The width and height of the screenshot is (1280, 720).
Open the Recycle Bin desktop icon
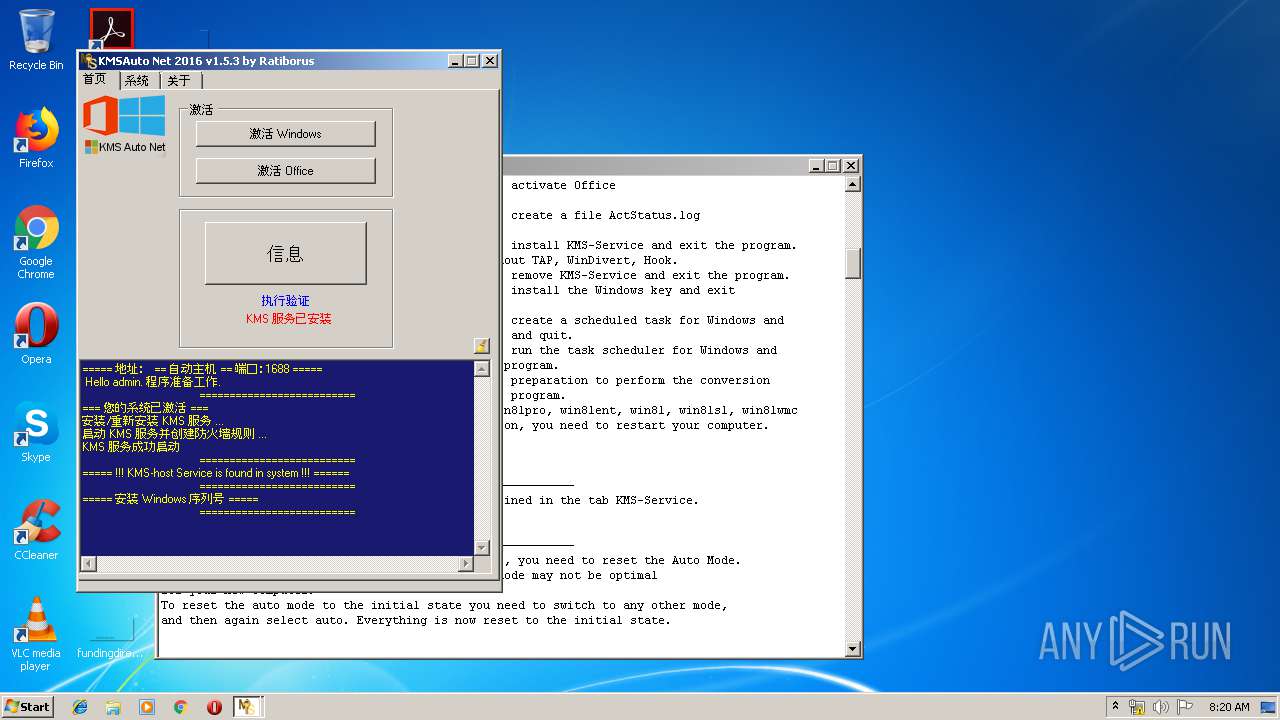[x=36, y=40]
